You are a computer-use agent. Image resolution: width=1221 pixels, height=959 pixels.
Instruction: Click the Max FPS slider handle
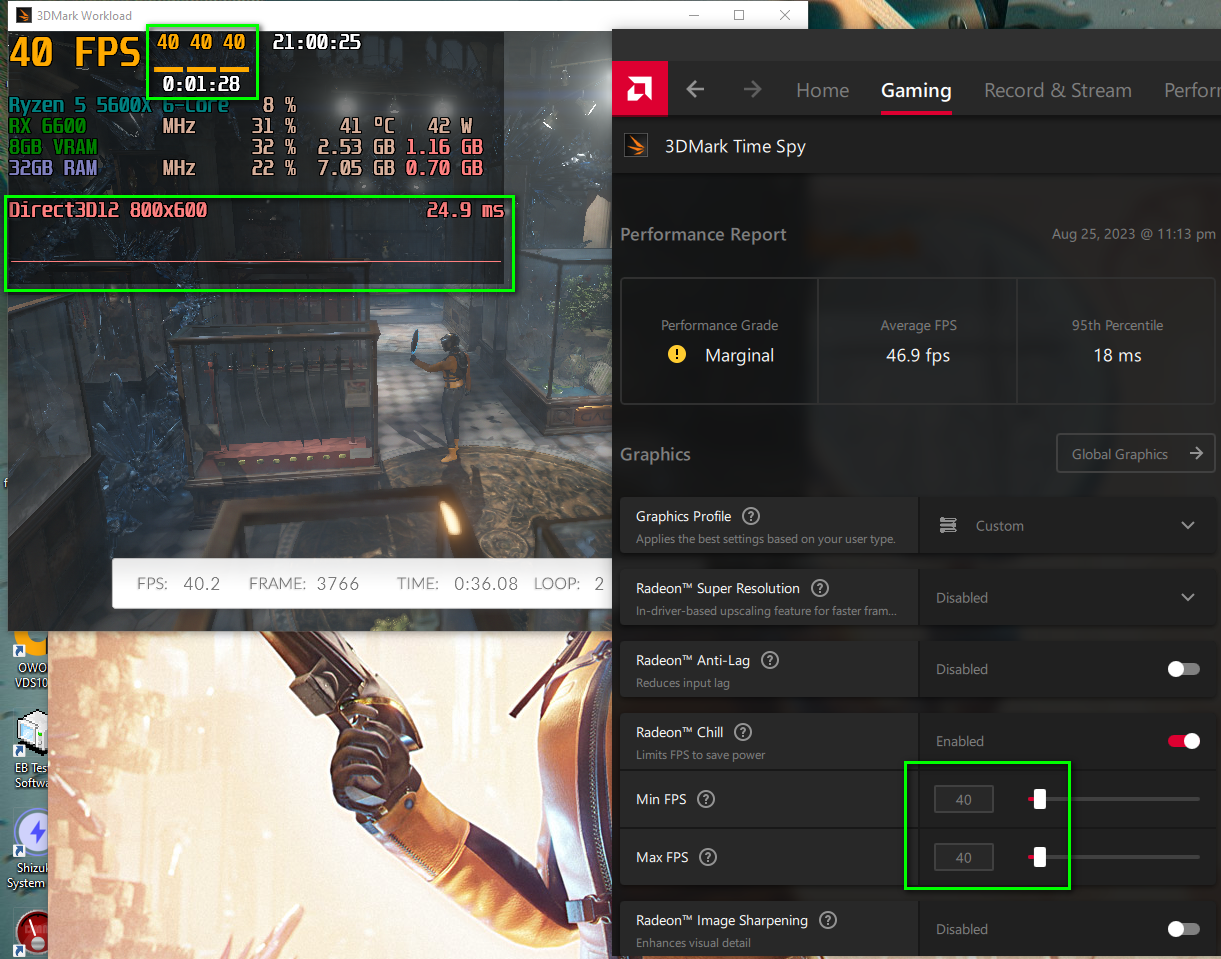coord(1040,857)
